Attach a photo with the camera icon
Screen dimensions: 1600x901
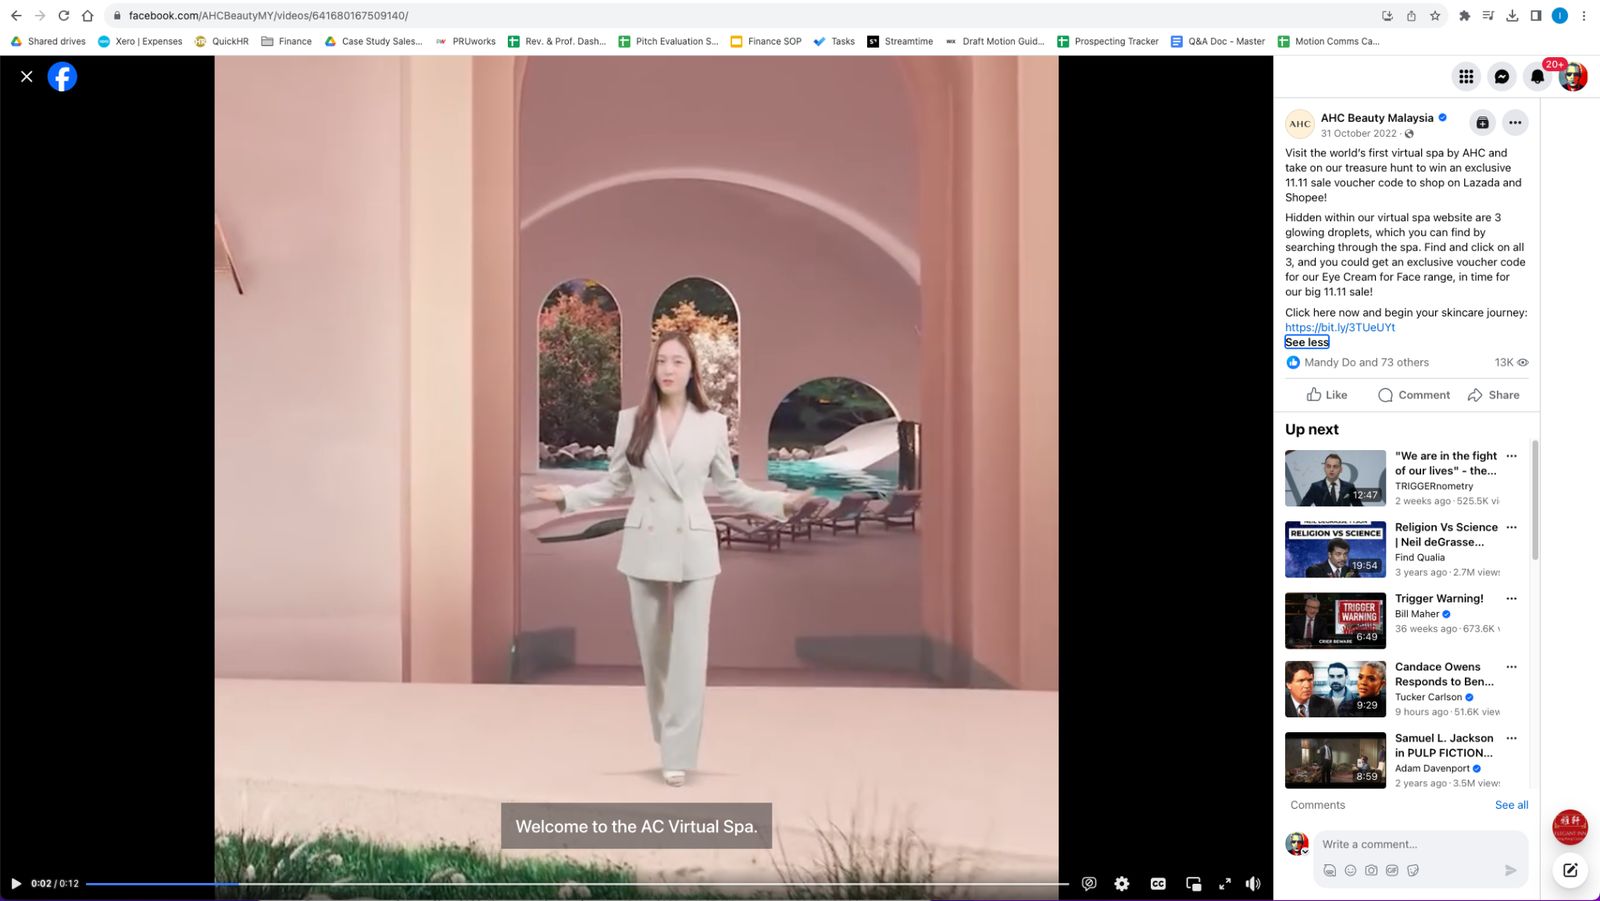coord(1371,871)
